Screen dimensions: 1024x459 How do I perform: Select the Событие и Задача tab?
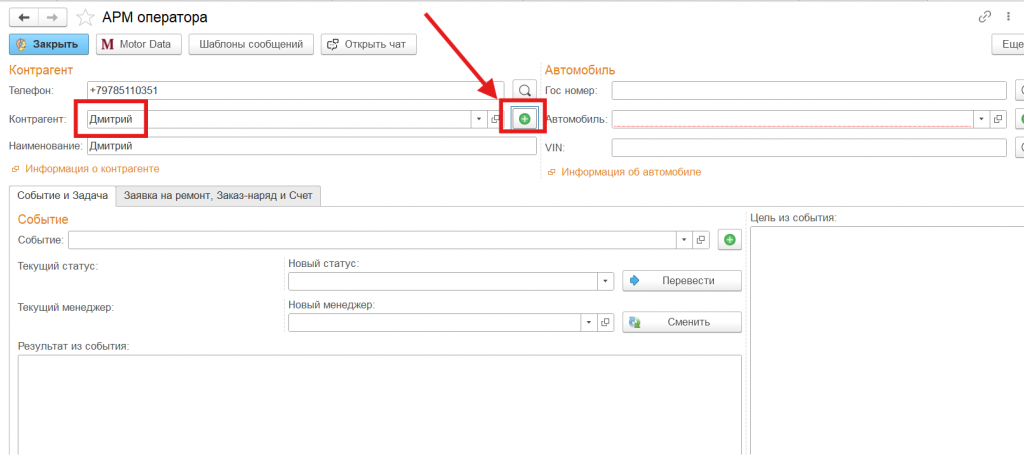pos(62,196)
